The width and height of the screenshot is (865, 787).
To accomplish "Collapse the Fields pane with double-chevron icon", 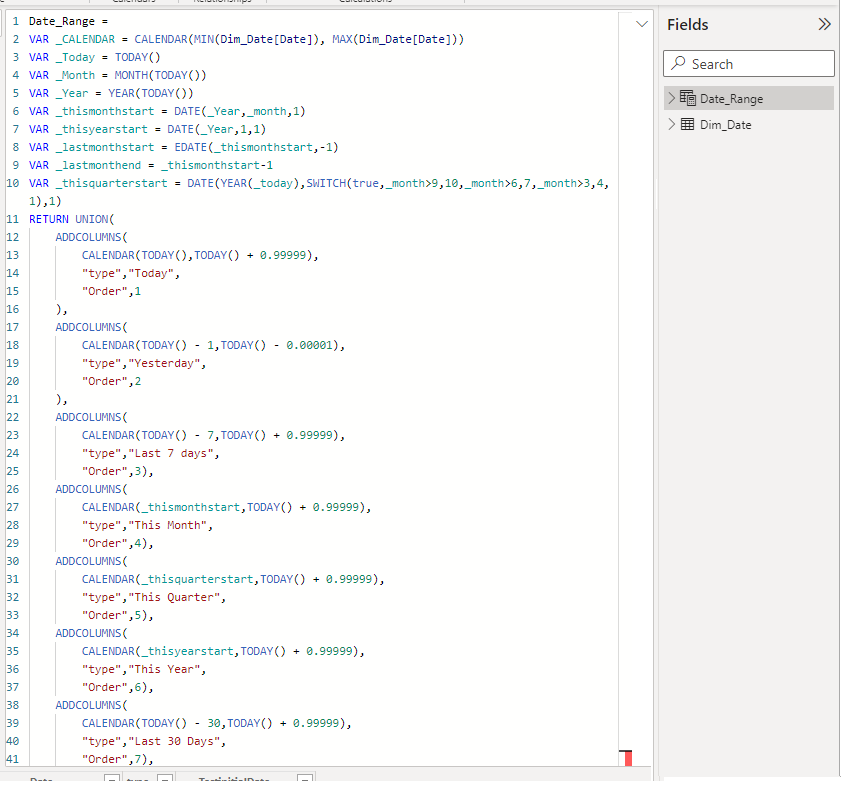I will pos(824,24).
